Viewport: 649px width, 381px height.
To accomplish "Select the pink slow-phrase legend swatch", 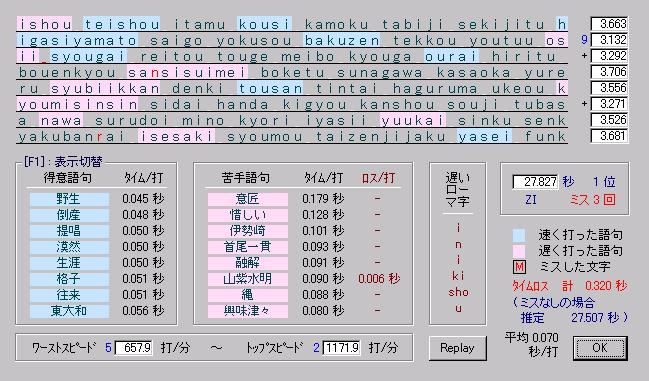I will pyautogui.click(x=519, y=251).
